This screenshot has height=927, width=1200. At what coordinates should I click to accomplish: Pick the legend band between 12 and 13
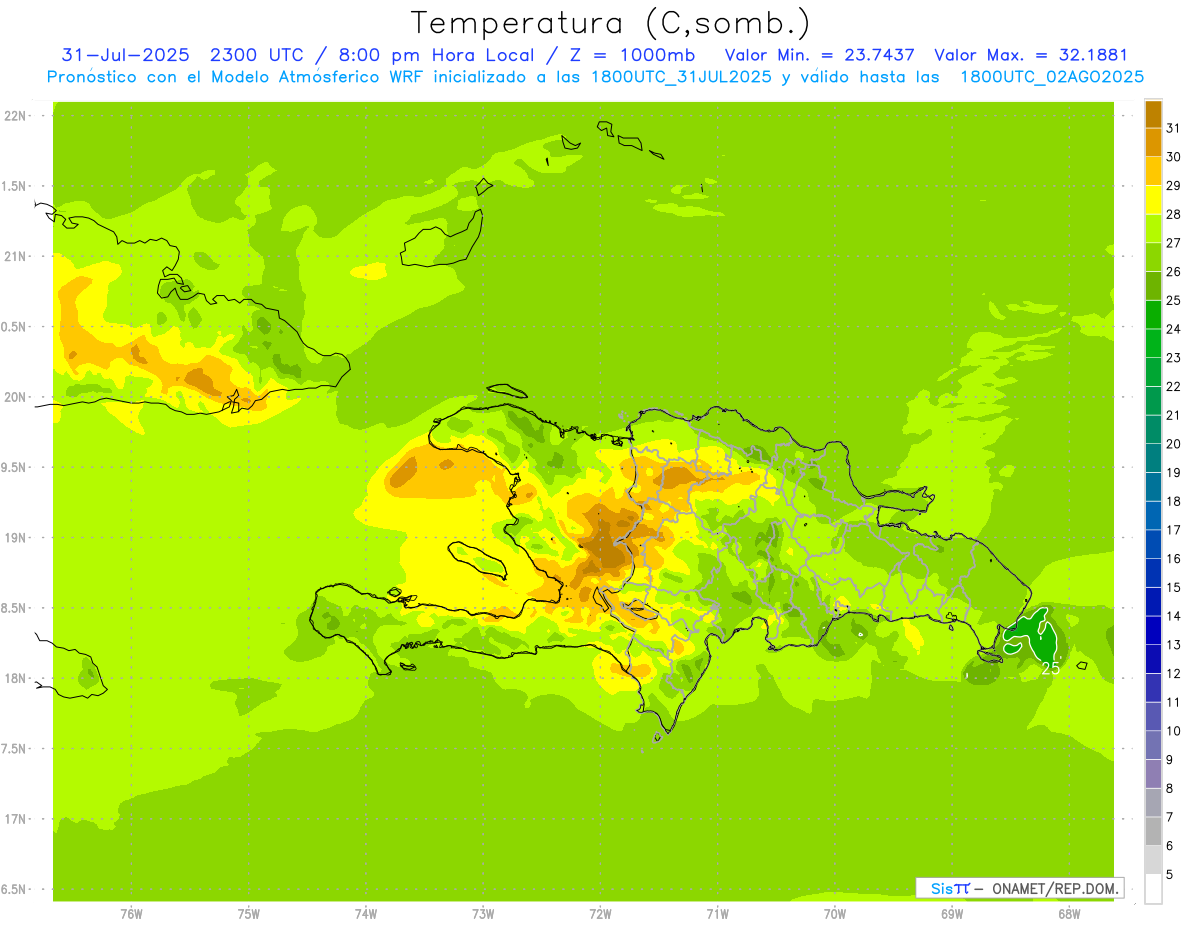coord(1153,658)
